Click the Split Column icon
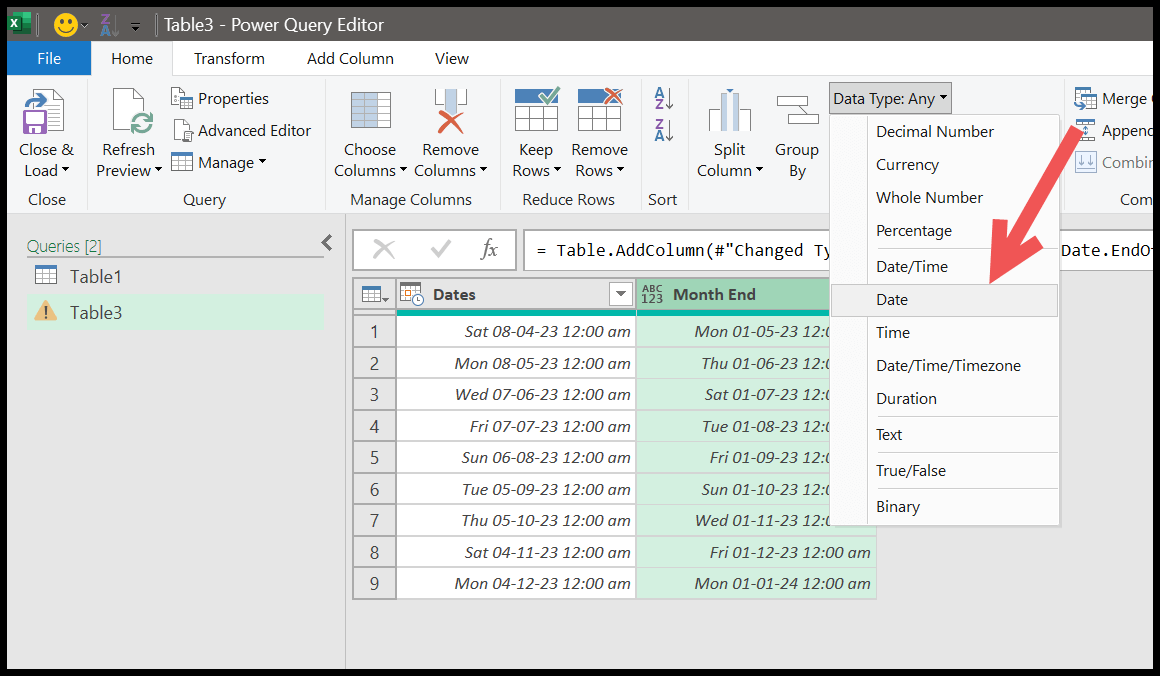The height and width of the screenshot is (676, 1160). 729,111
